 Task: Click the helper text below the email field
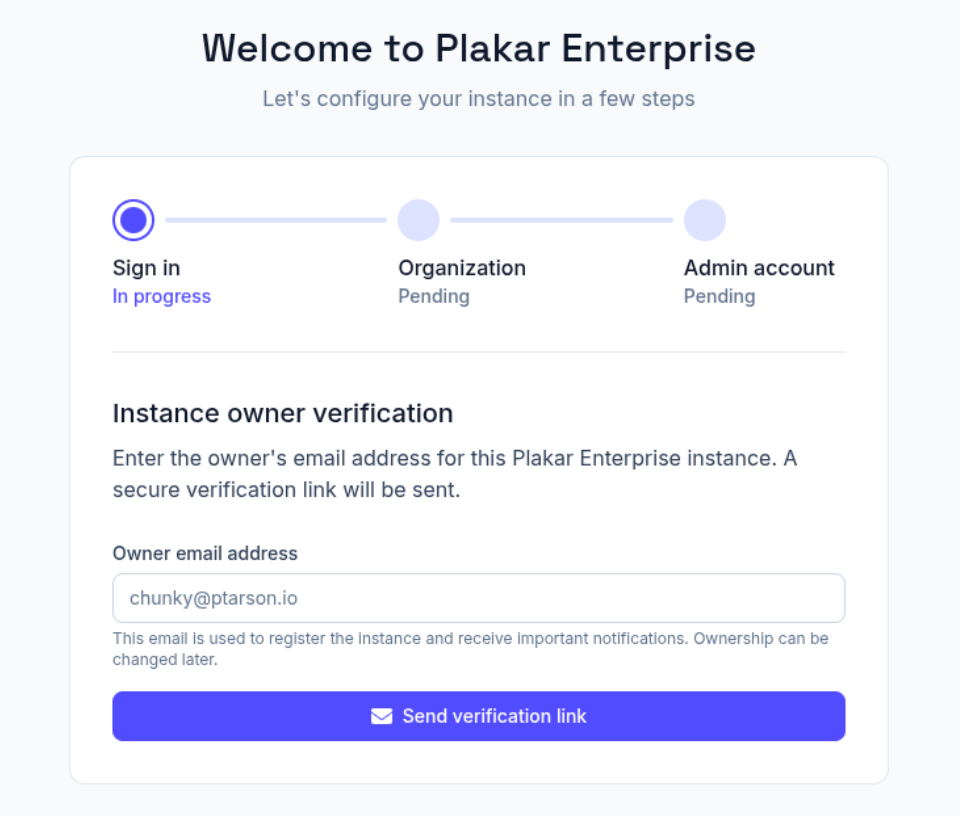click(x=470, y=648)
